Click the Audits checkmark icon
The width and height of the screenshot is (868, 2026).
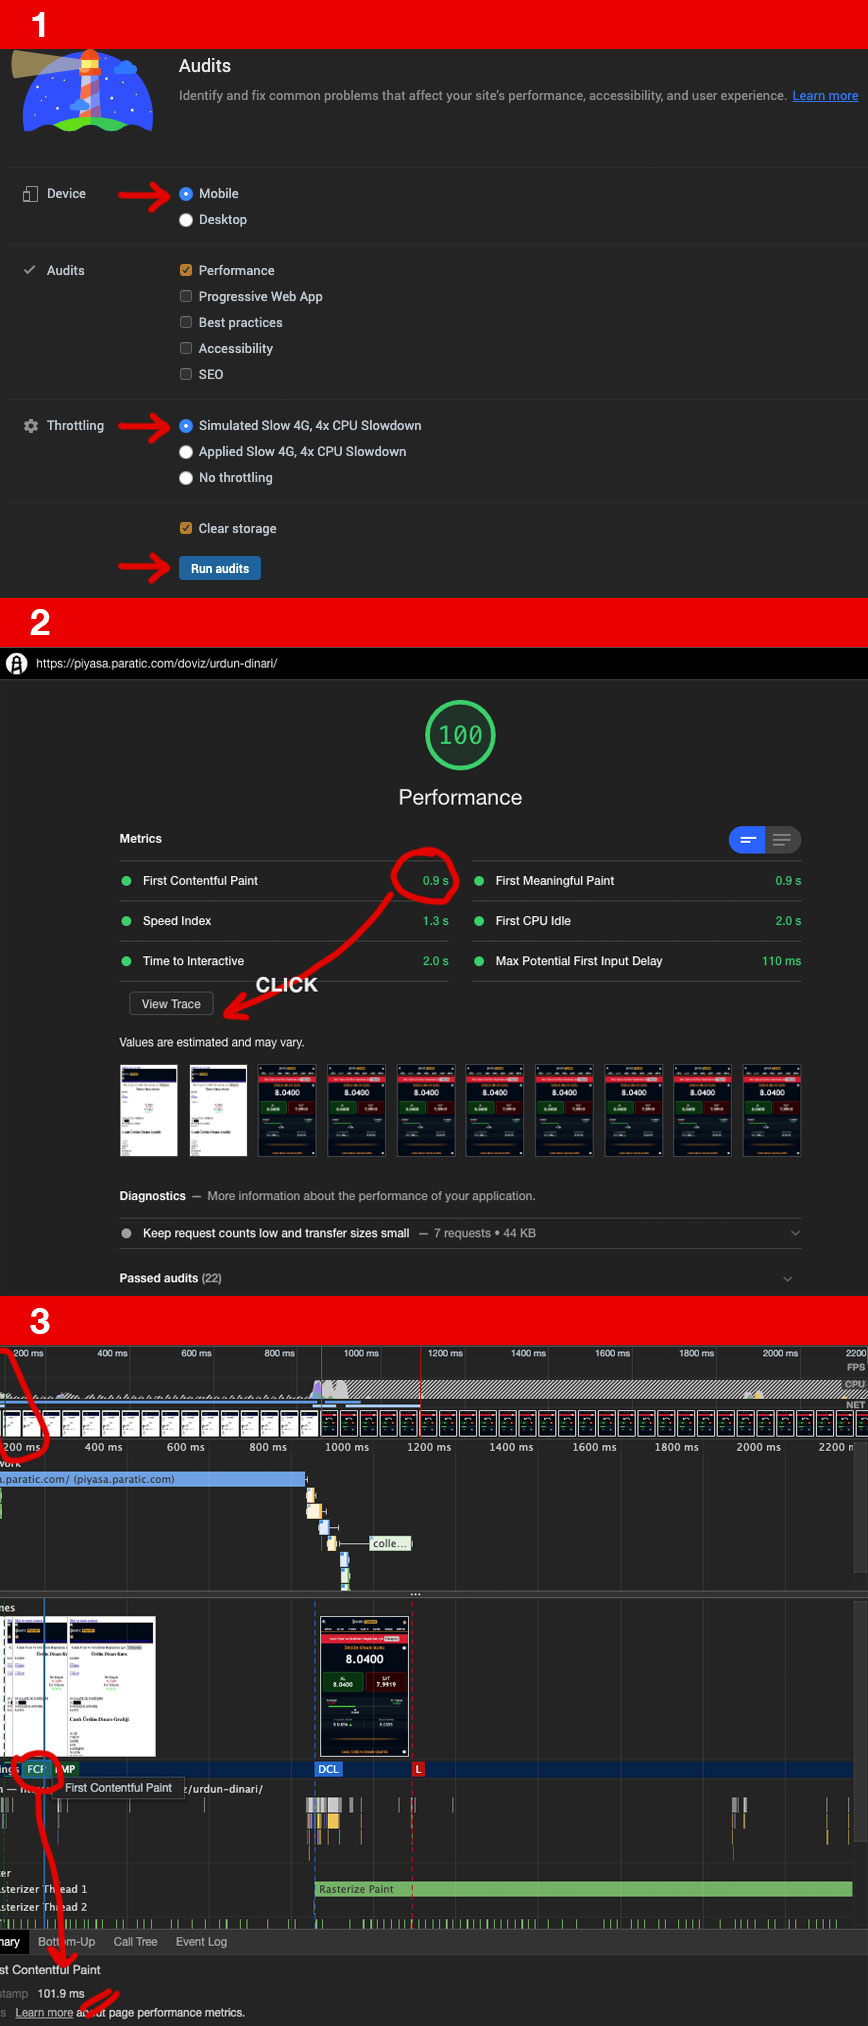tap(30, 270)
